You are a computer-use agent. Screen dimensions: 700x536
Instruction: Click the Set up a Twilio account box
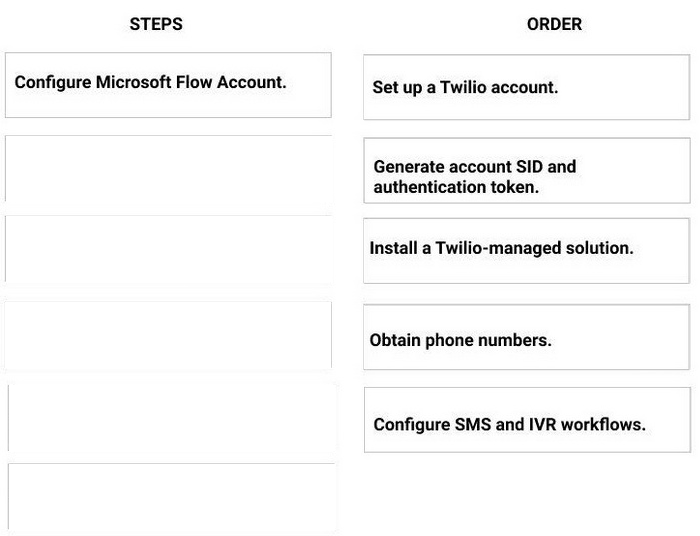526,87
